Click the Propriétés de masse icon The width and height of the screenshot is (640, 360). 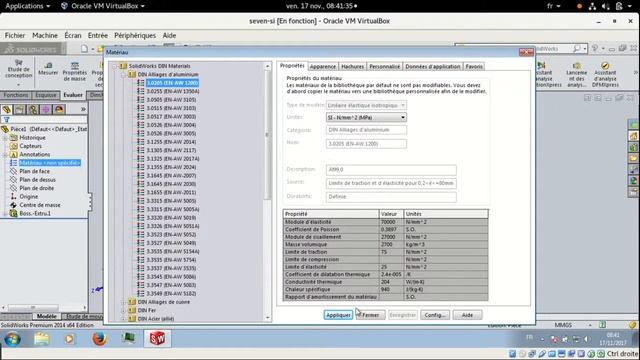coord(74,71)
